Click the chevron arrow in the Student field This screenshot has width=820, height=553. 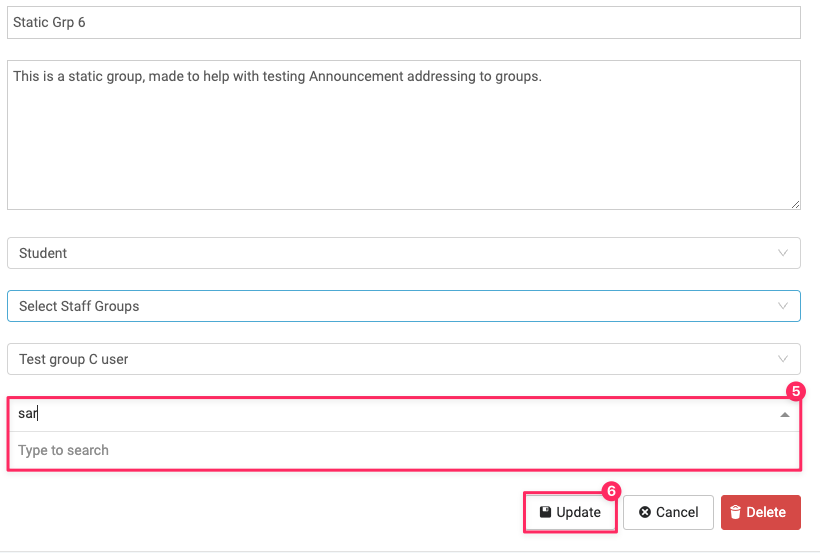(783, 253)
